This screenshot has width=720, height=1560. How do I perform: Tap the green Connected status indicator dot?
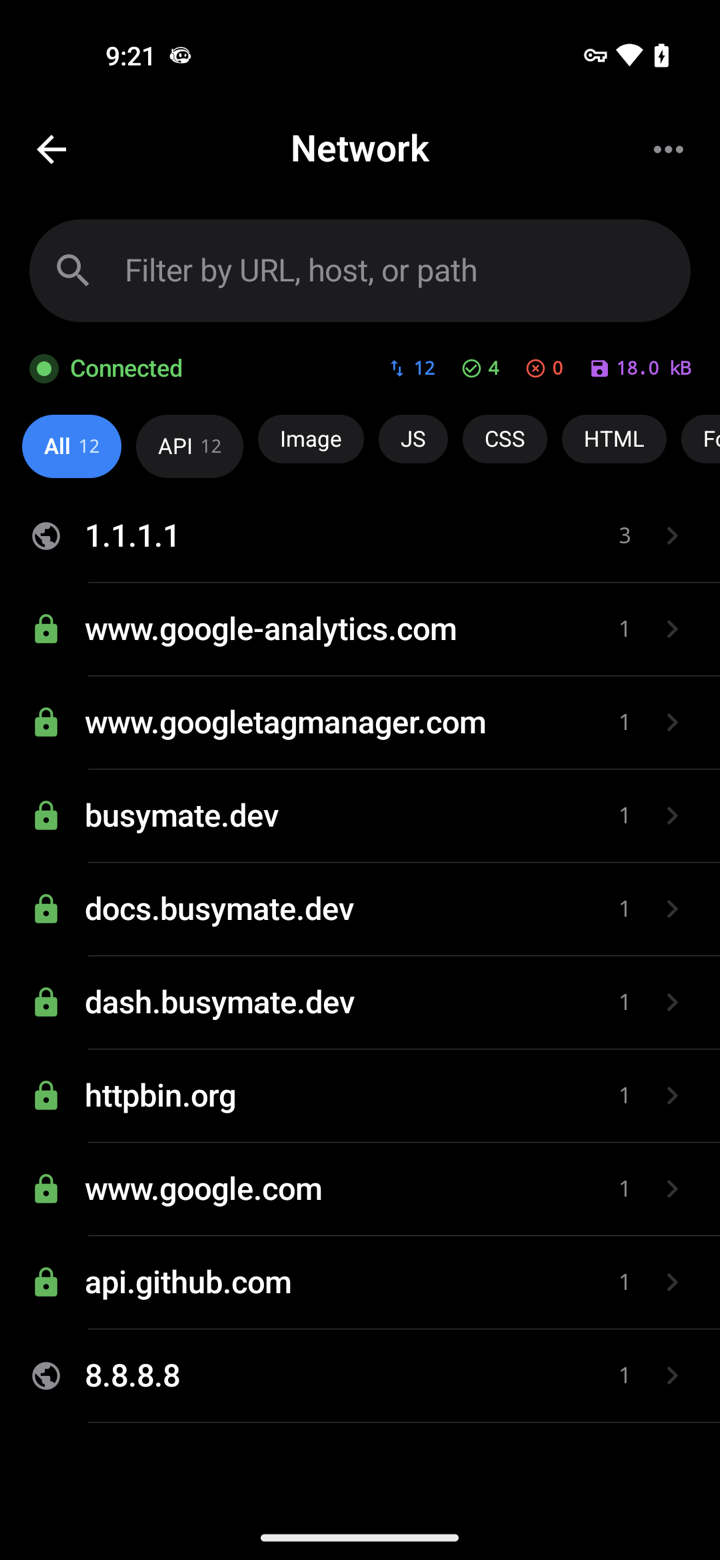pyautogui.click(x=44, y=369)
